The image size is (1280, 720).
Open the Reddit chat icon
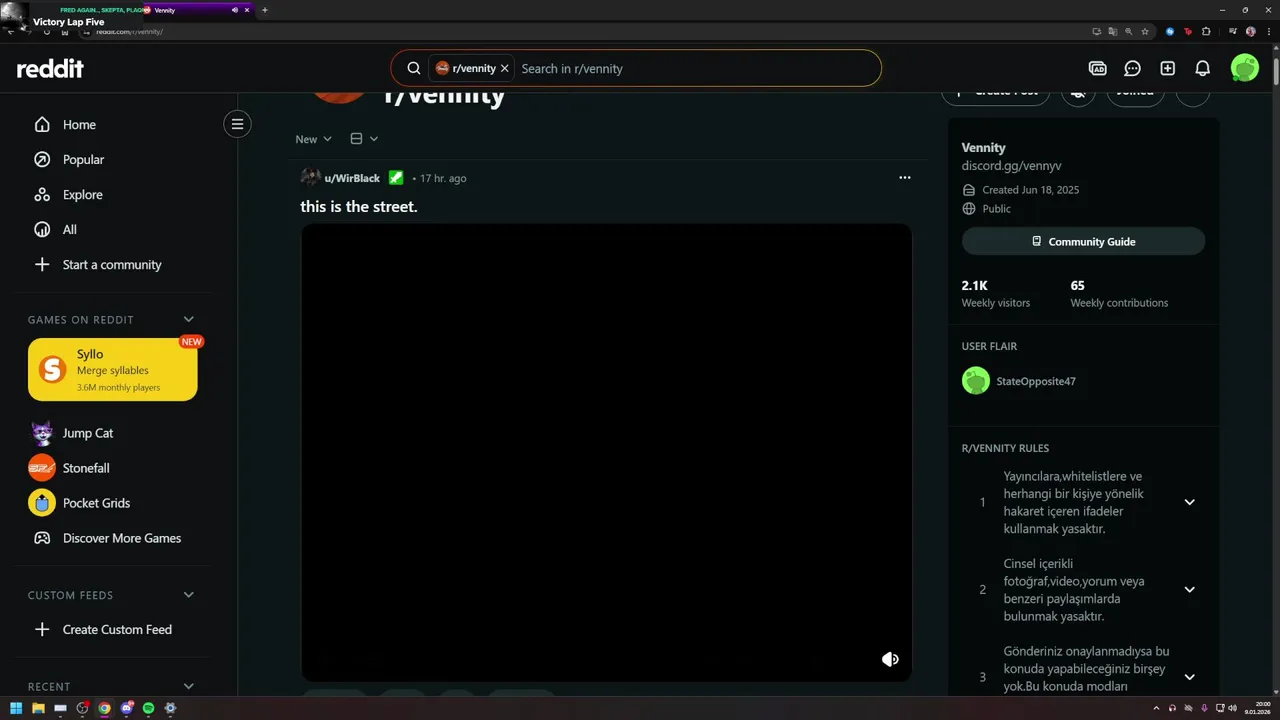[x=1132, y=68]
